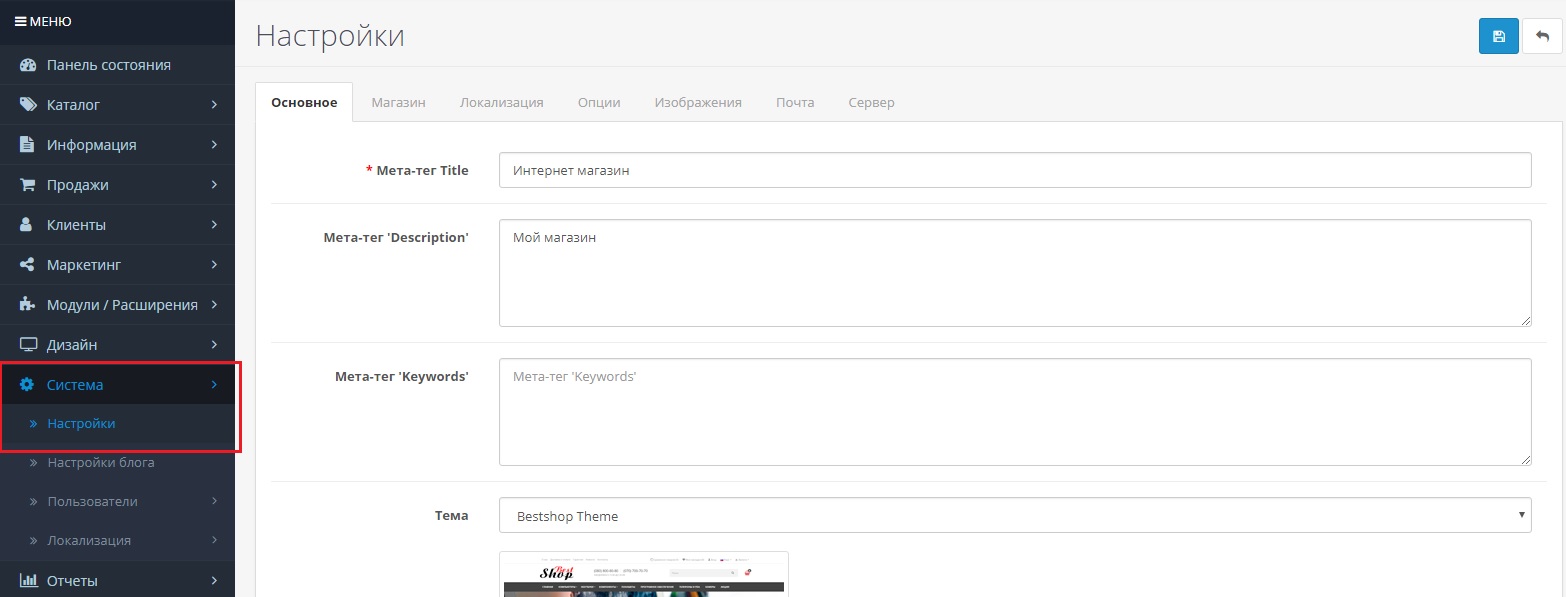Viewport: 1566px width, 597px height.
Task: Click the hamburger menu icon
Action: pos(20,21)
